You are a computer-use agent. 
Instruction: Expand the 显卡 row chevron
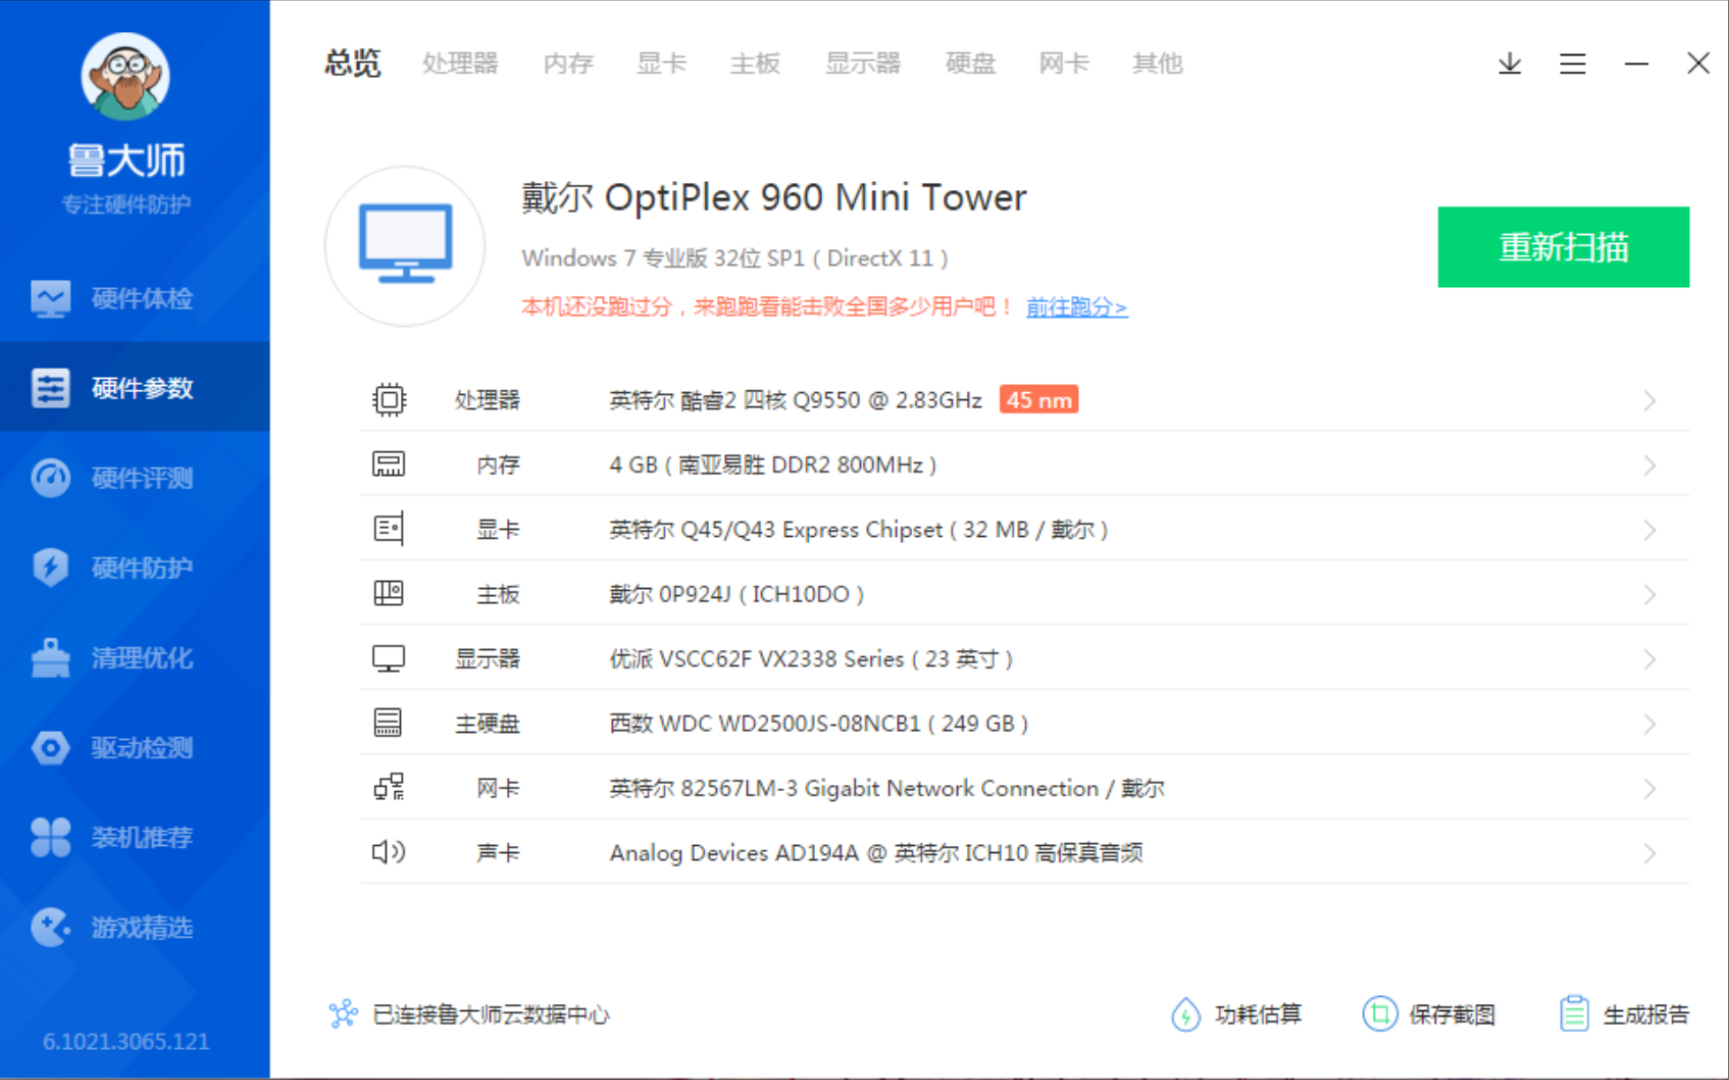(x=1649, y=530)
